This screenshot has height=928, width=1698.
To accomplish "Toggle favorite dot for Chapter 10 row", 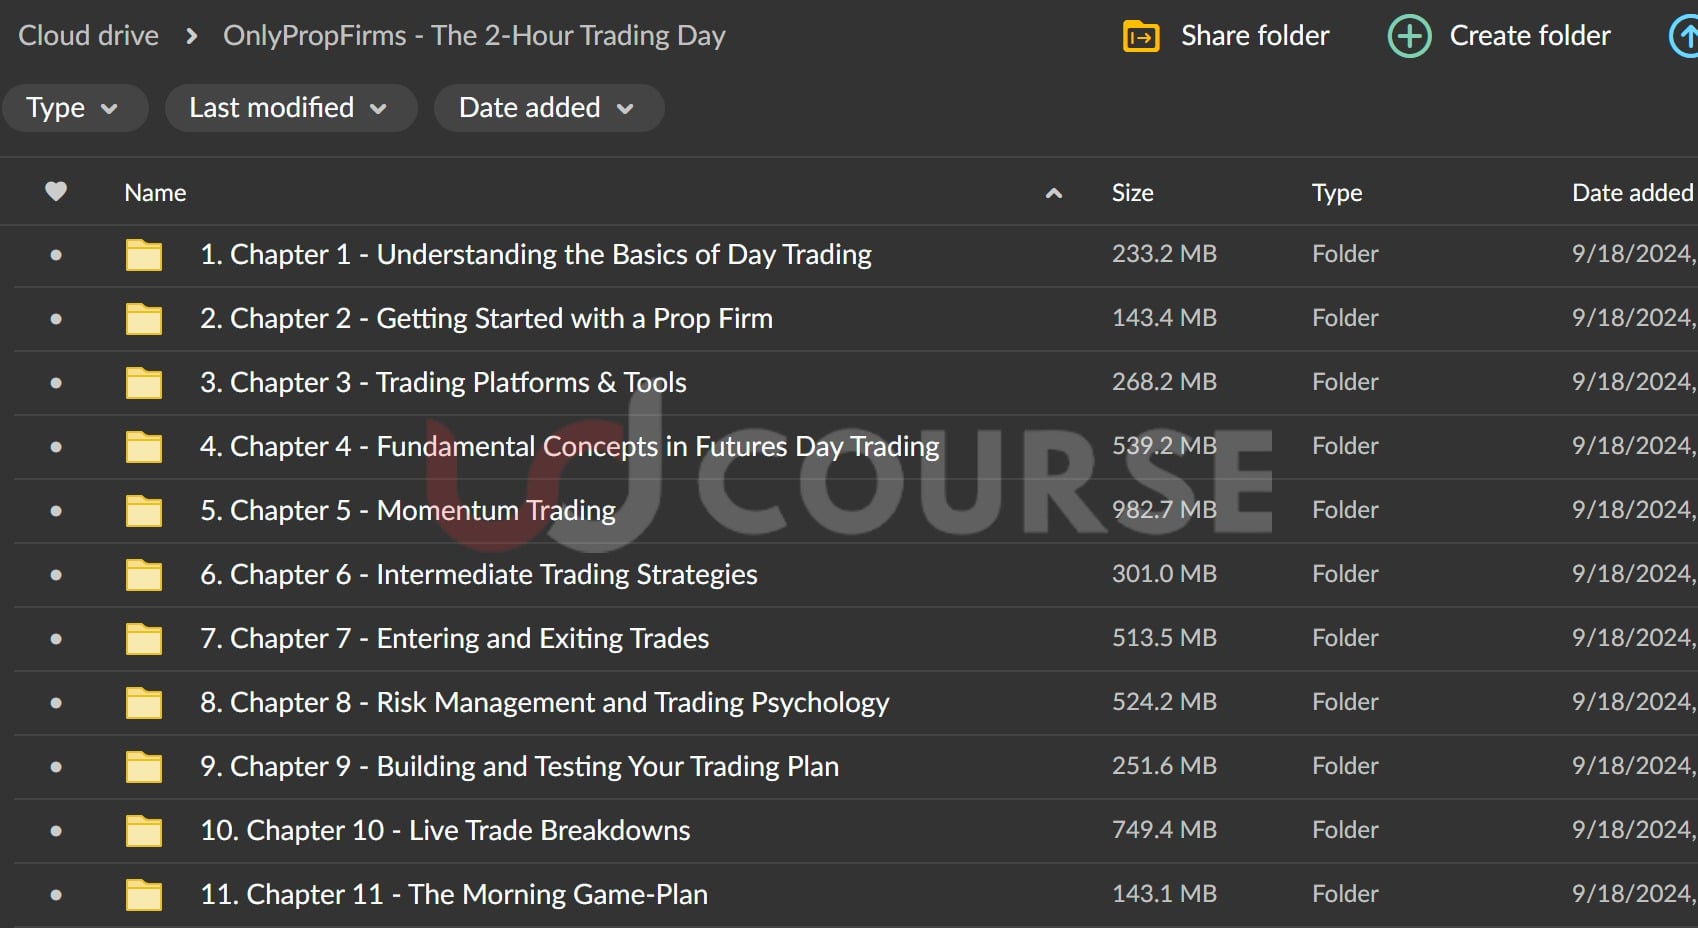I will click(56, 831).
